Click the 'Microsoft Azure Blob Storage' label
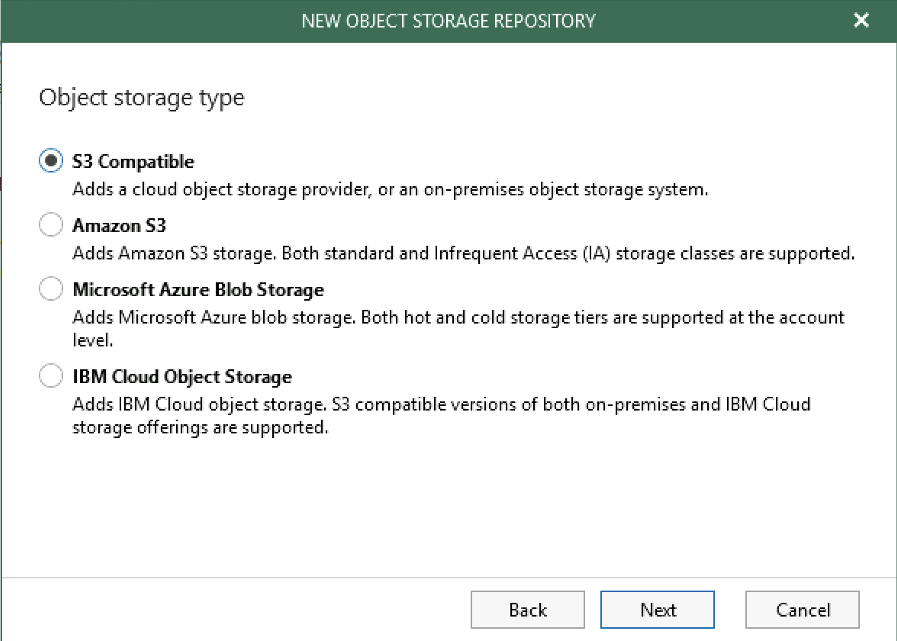This screenshot has width=897, height=641. (198, 290)
